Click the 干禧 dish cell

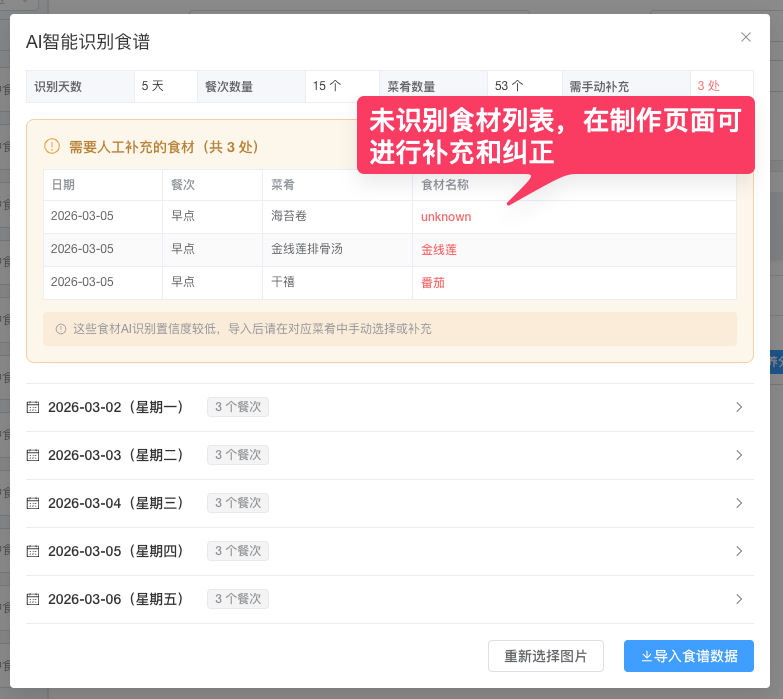pyautogui.click(x=338, y=283)
